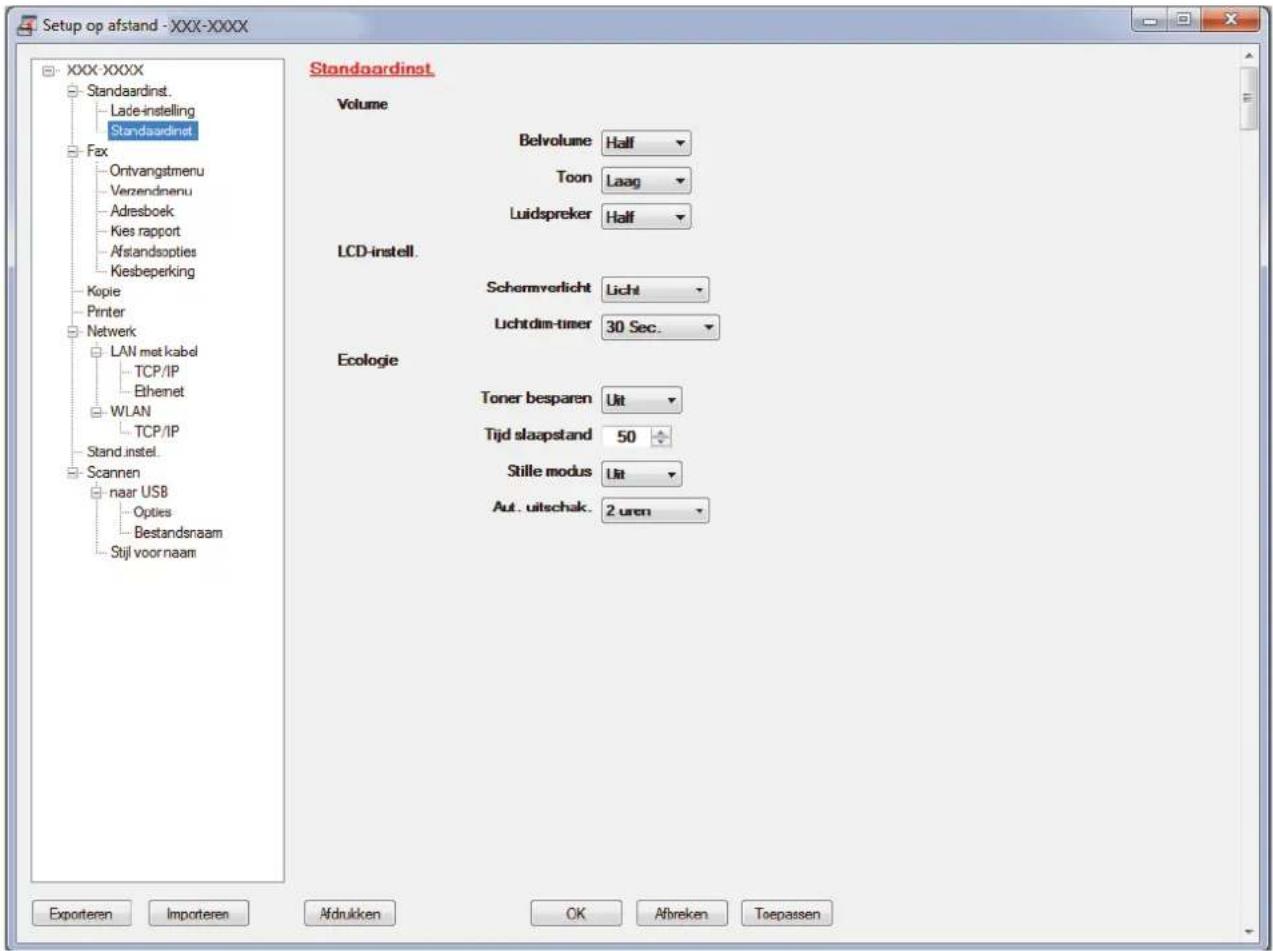
Task: Open the Toner besparen dropdown
Action: tap(641, 399)
